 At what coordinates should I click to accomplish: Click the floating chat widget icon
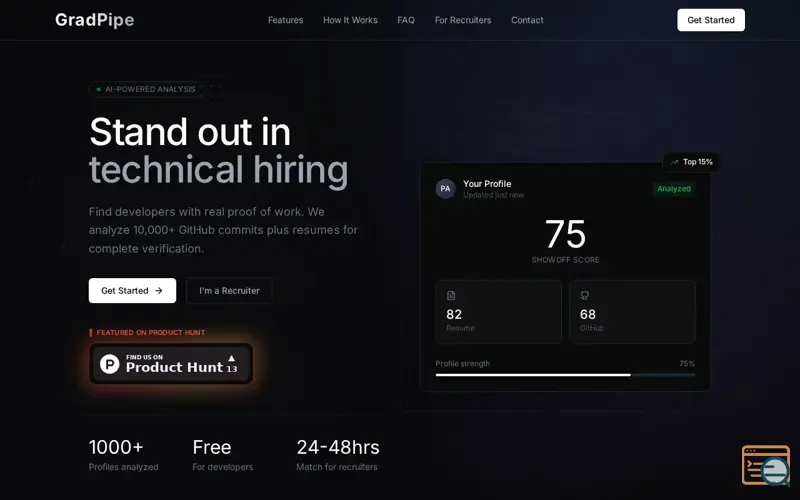(x=766, y=465)
